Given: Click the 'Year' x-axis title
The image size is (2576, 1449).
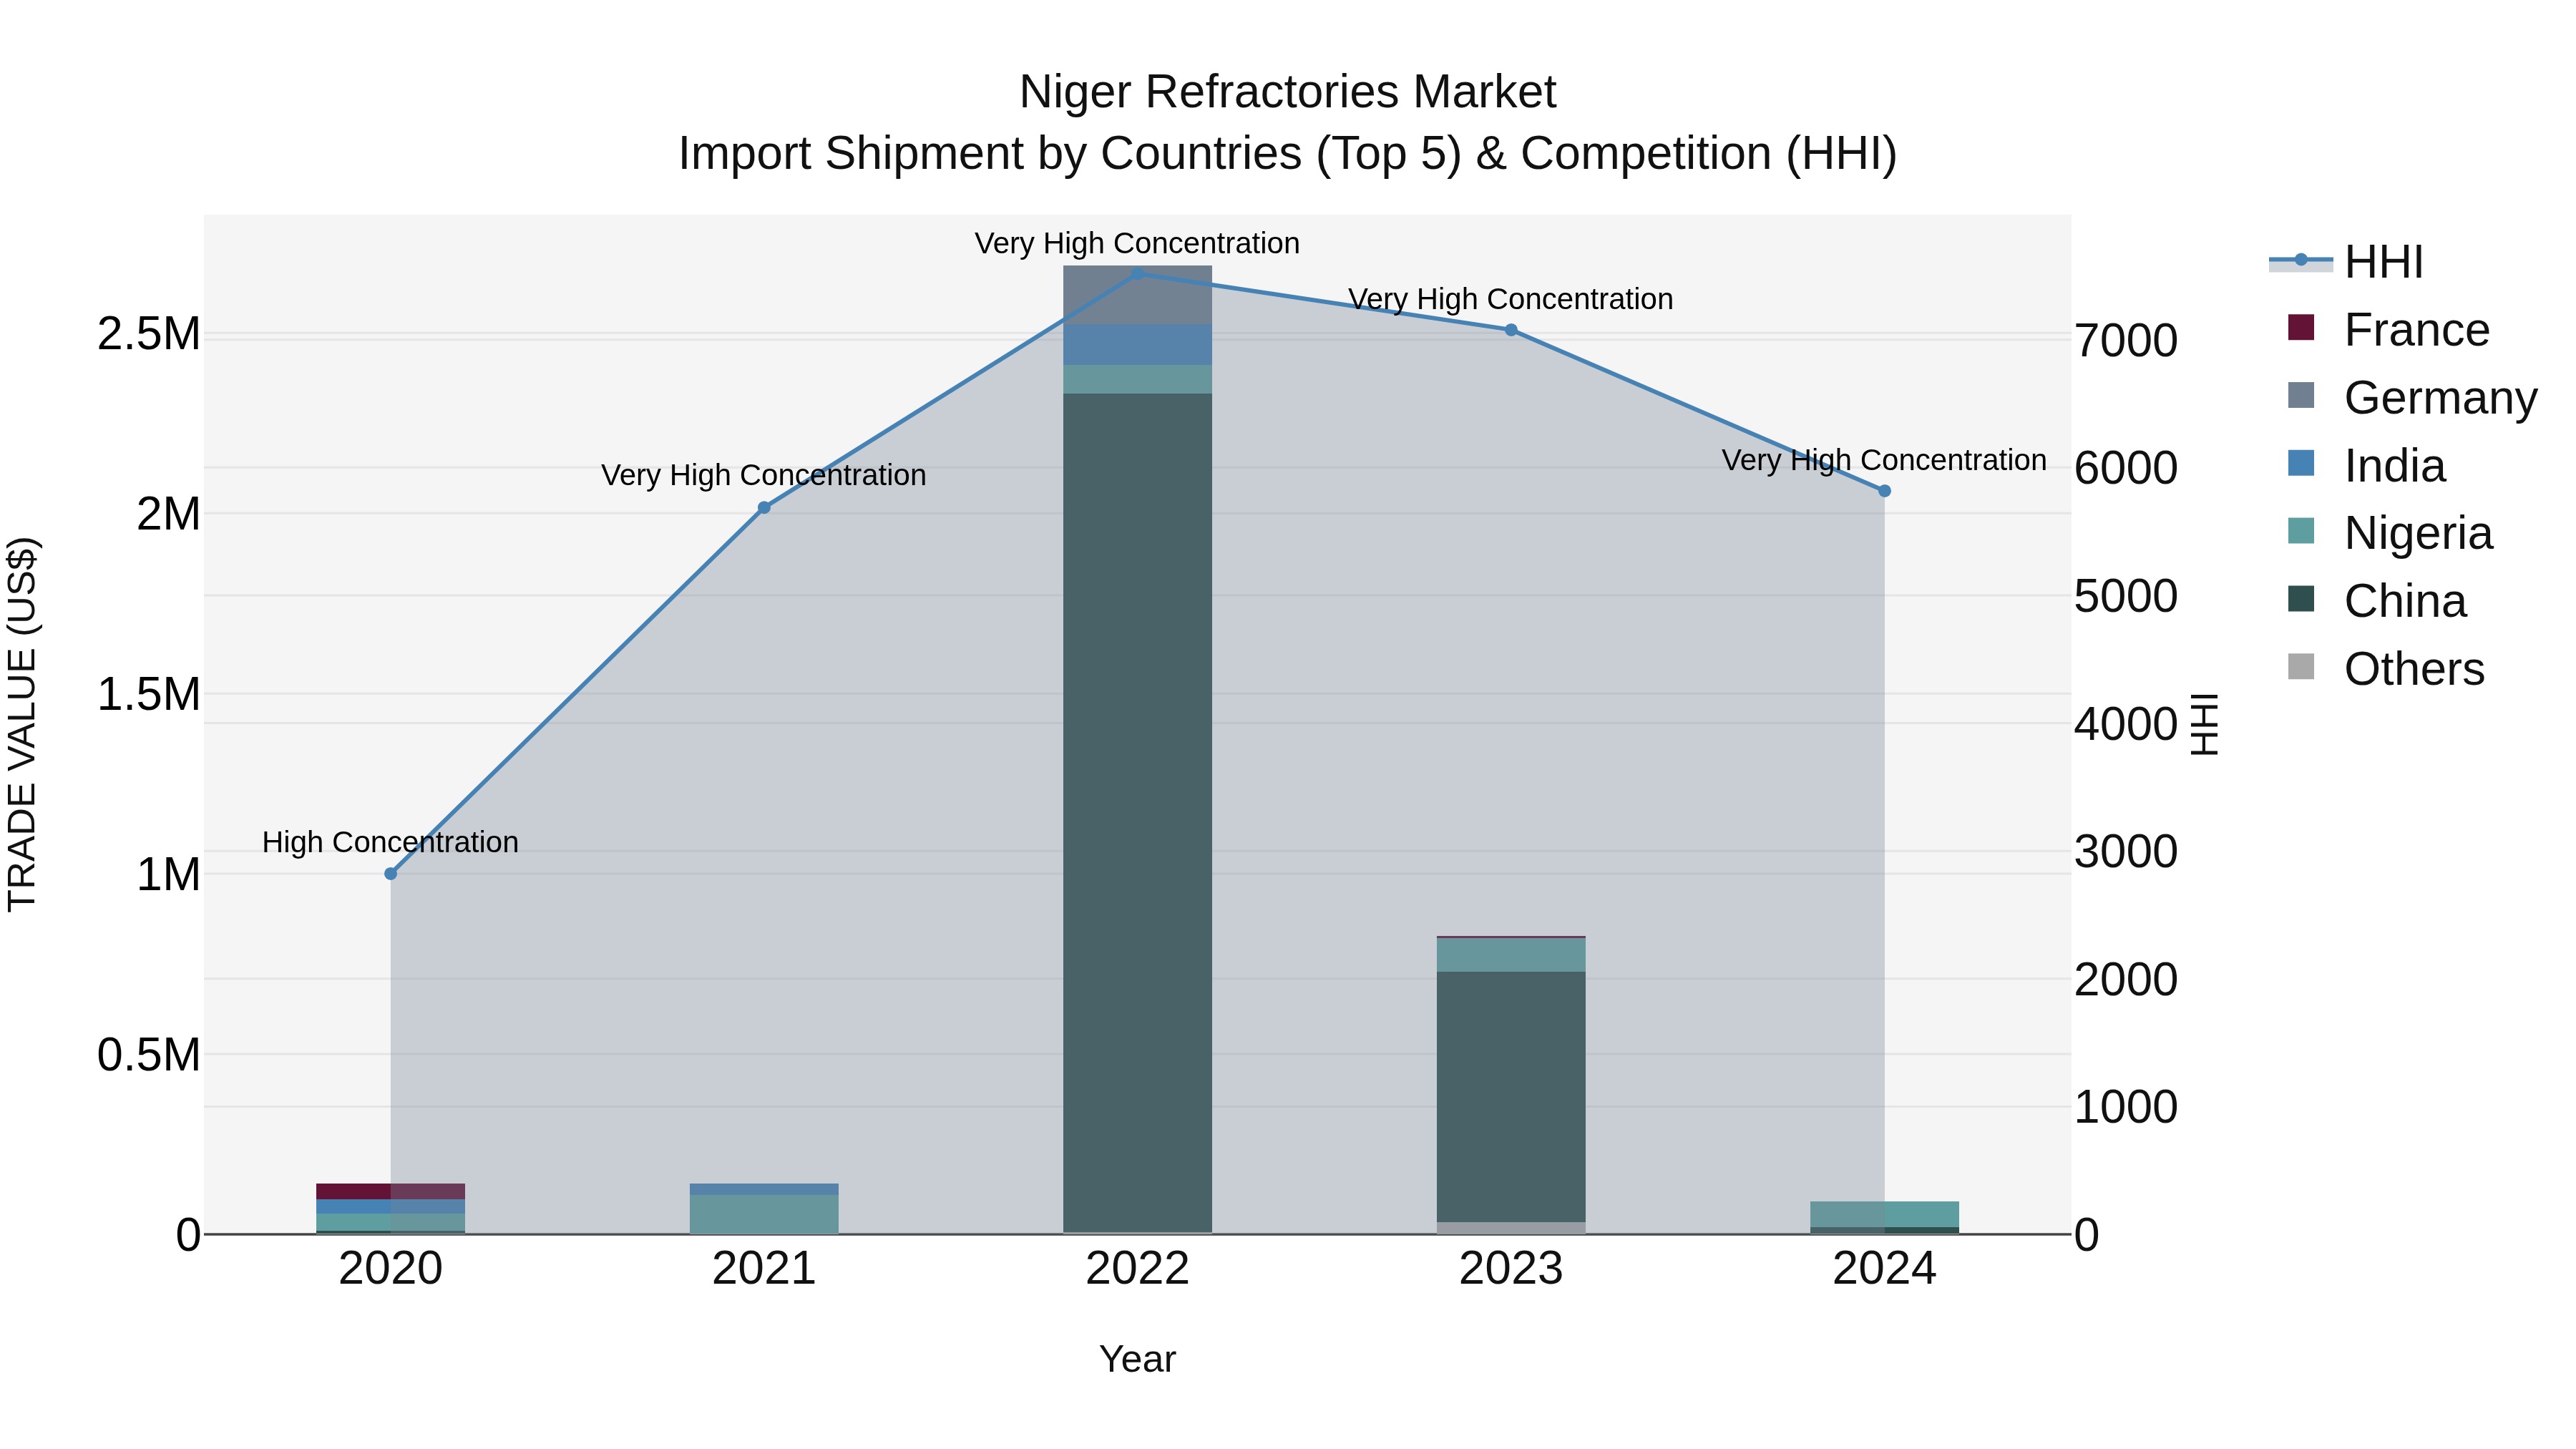Looking at the screenshot, I should click(1137, 1359).
